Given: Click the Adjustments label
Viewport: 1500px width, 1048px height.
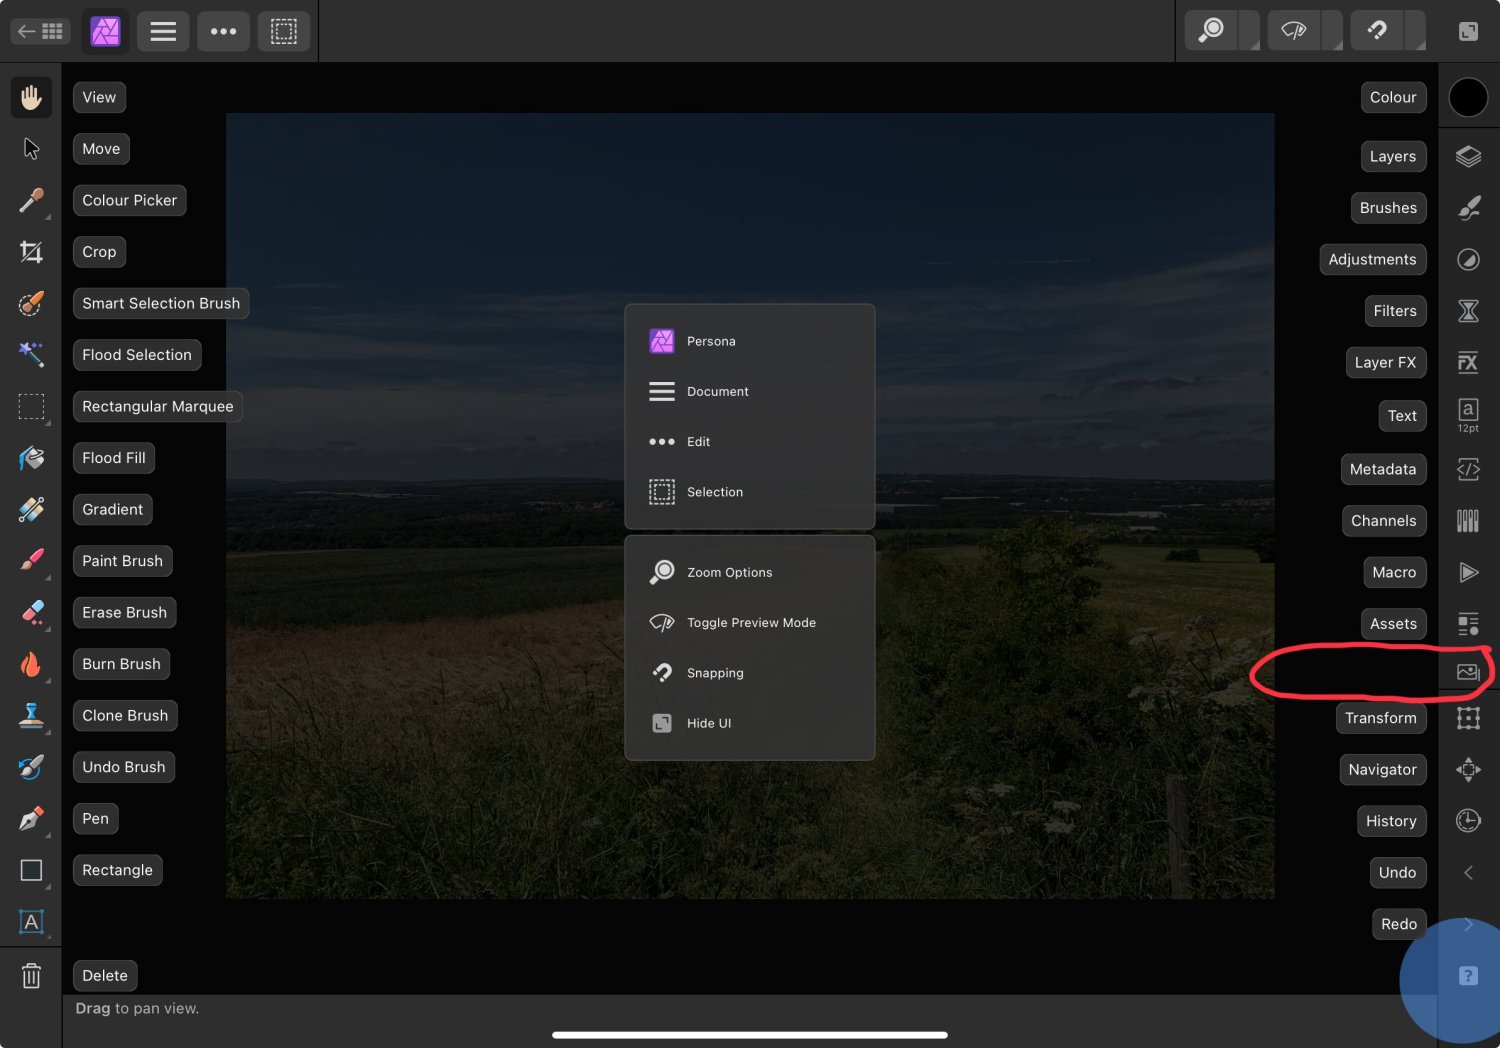Looking at the screenshot, I should [x=1372, y=259].
